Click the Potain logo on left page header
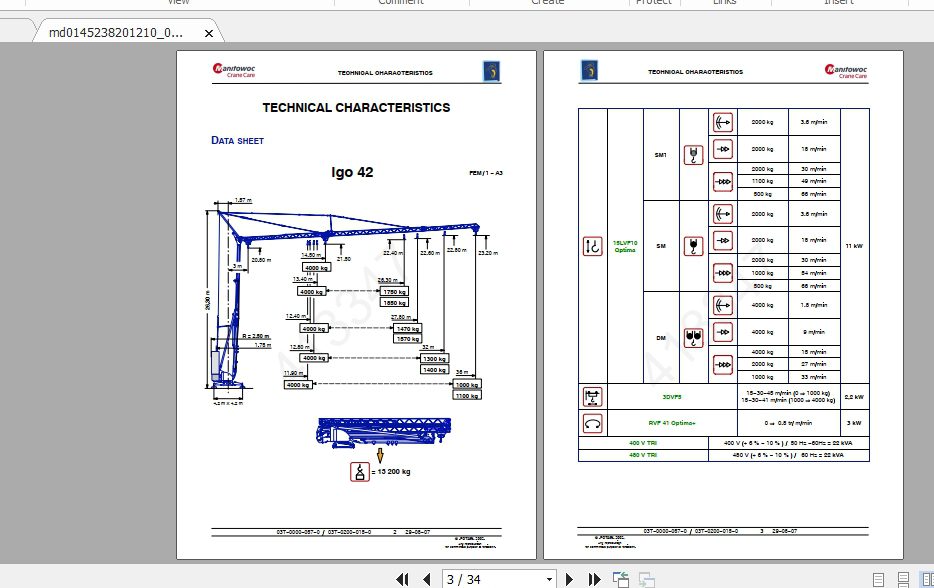The height and width of the screenshot is (588, 934). 492,71
